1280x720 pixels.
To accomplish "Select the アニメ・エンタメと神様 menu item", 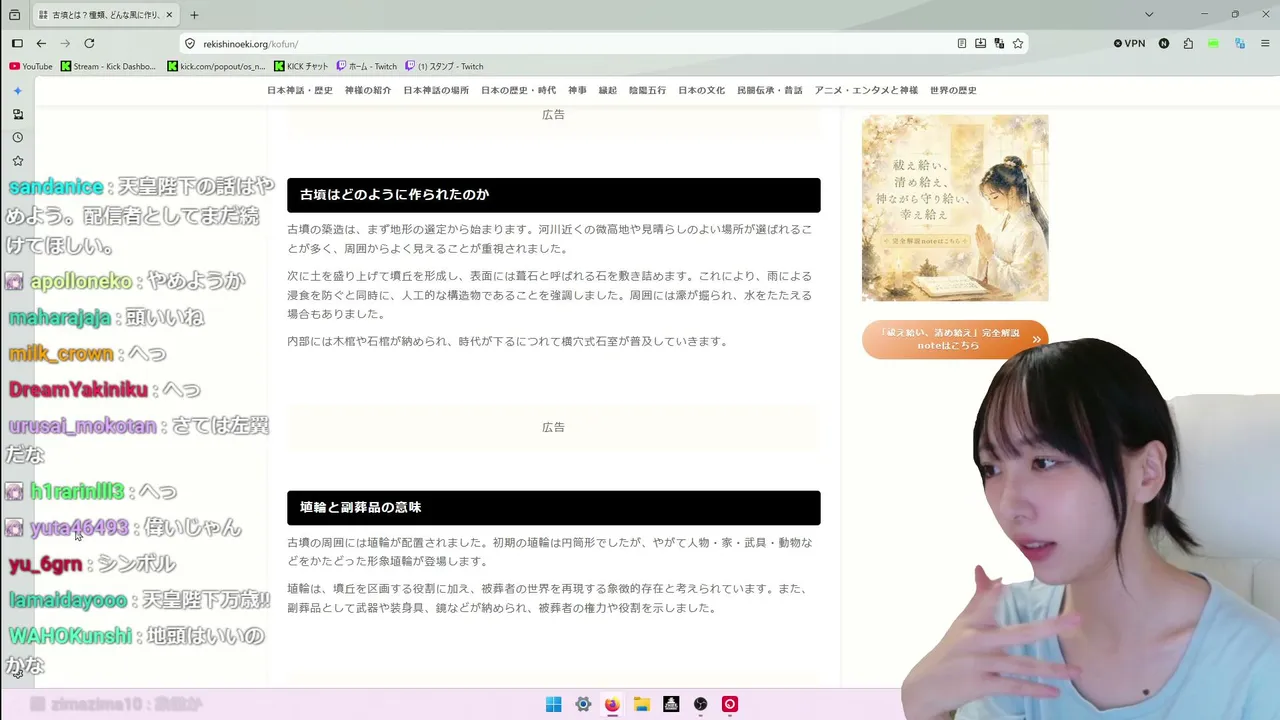I will coord(866,90).
